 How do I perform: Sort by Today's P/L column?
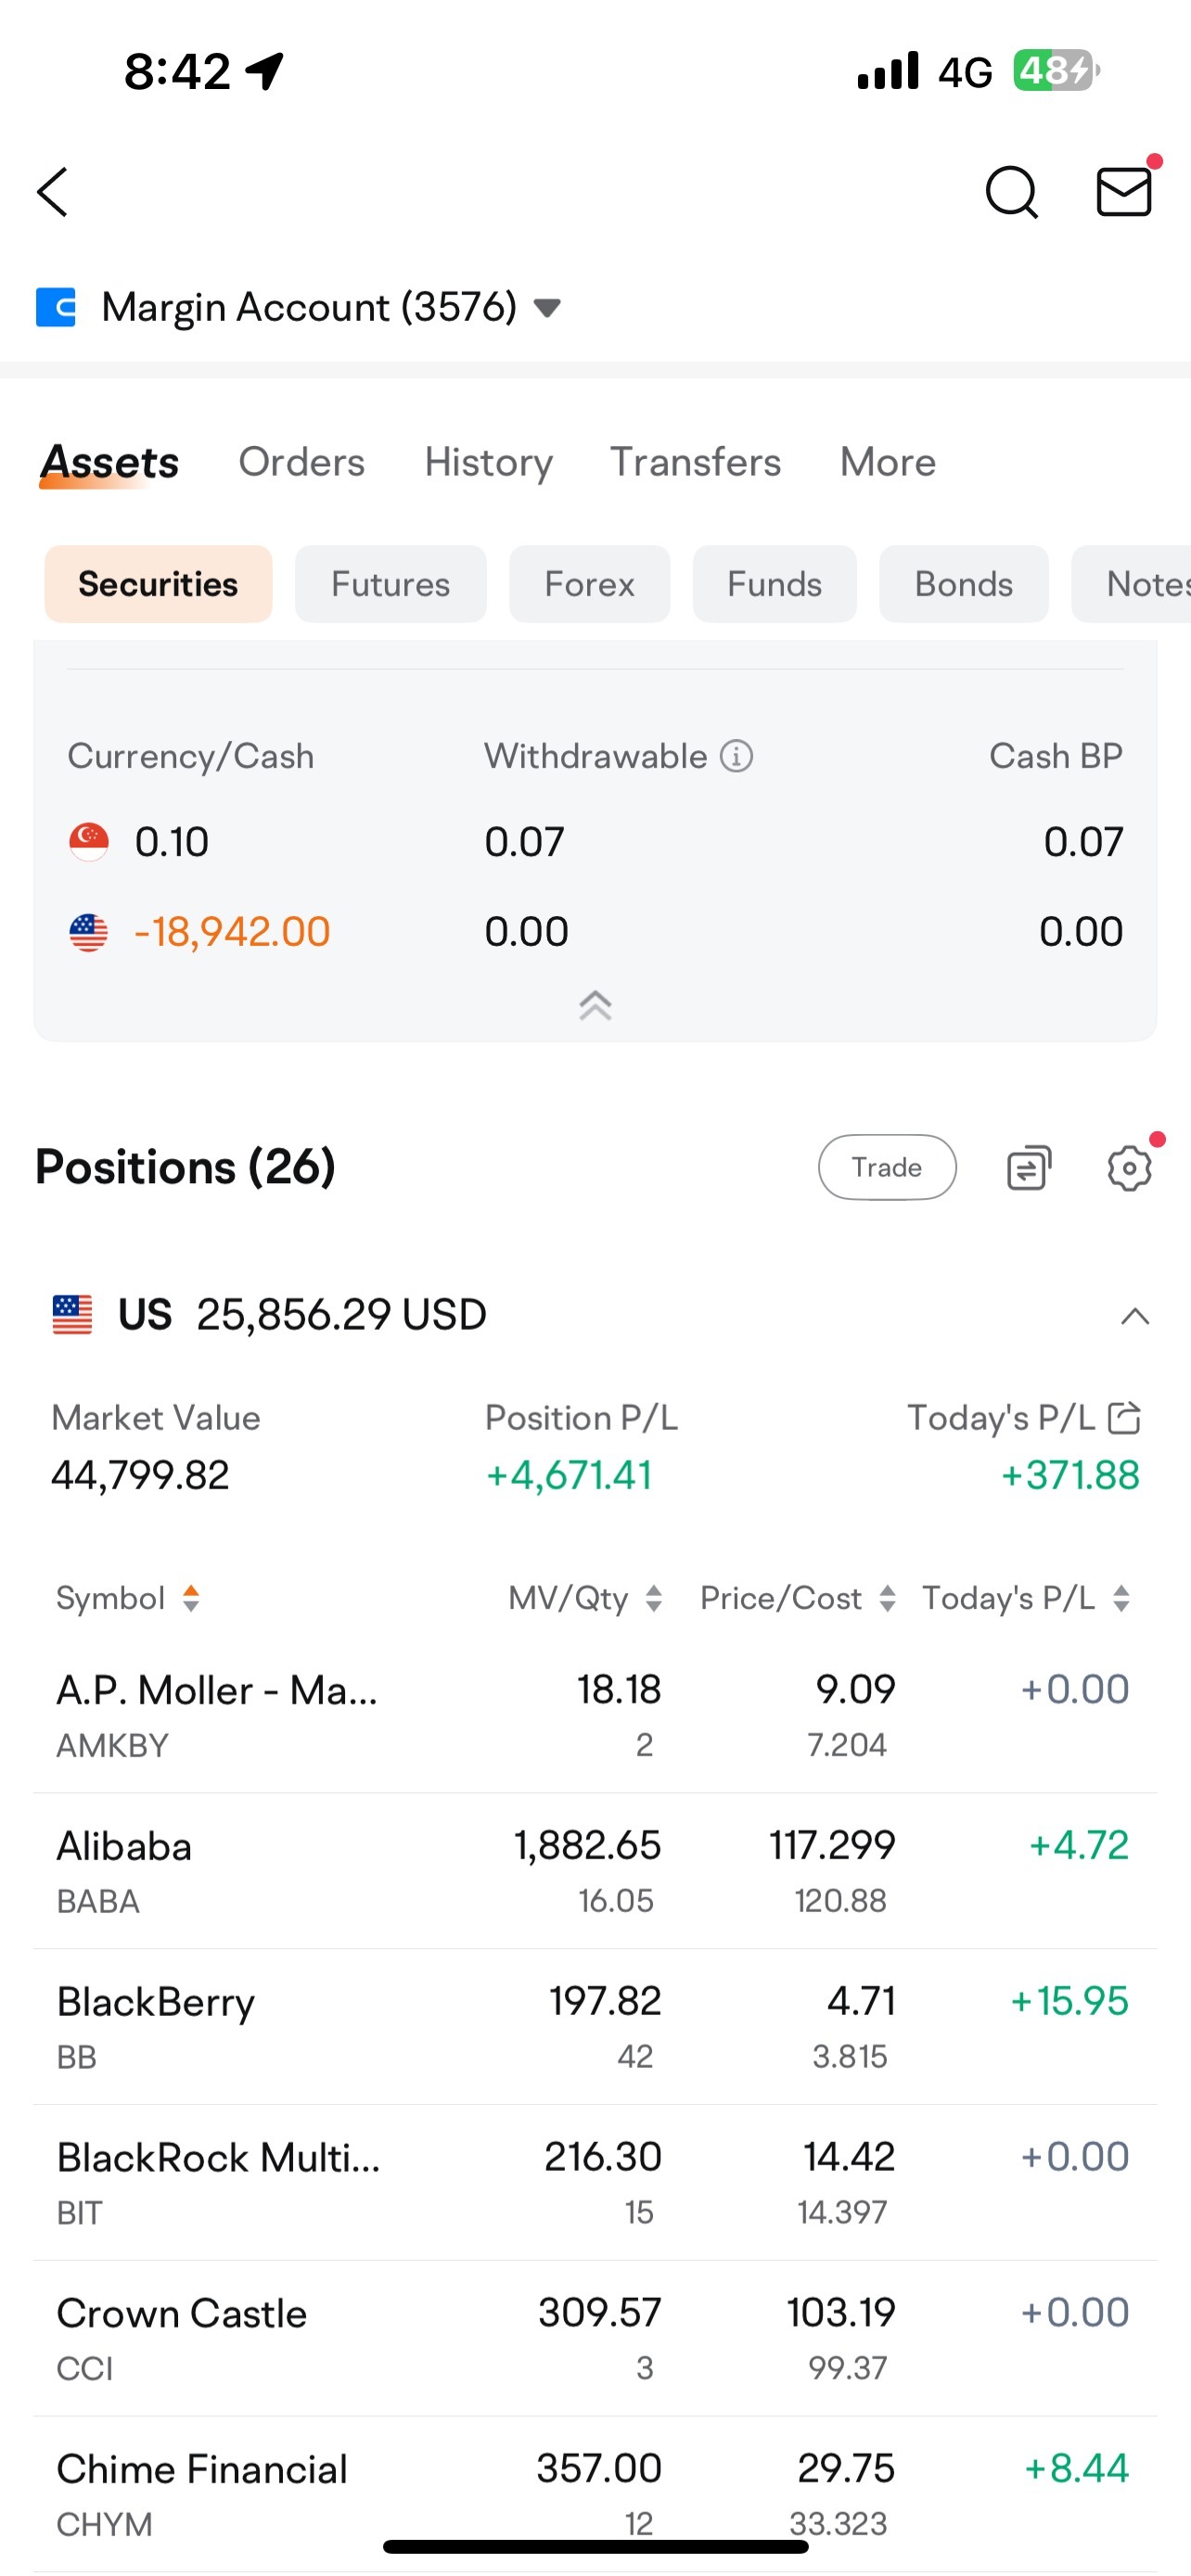coord(1026,1598)
